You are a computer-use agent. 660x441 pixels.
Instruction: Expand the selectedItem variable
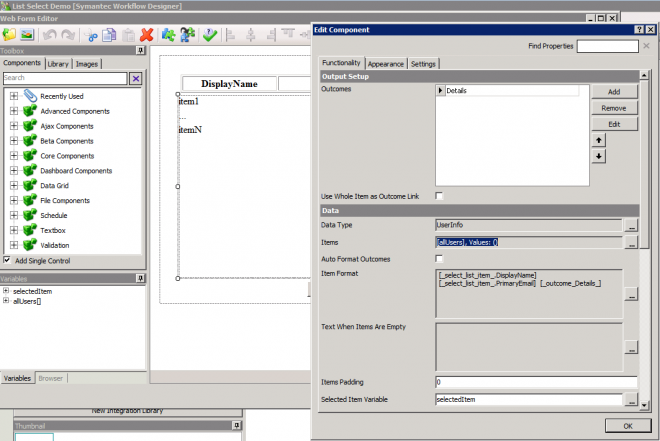click(x=6, y=291)
